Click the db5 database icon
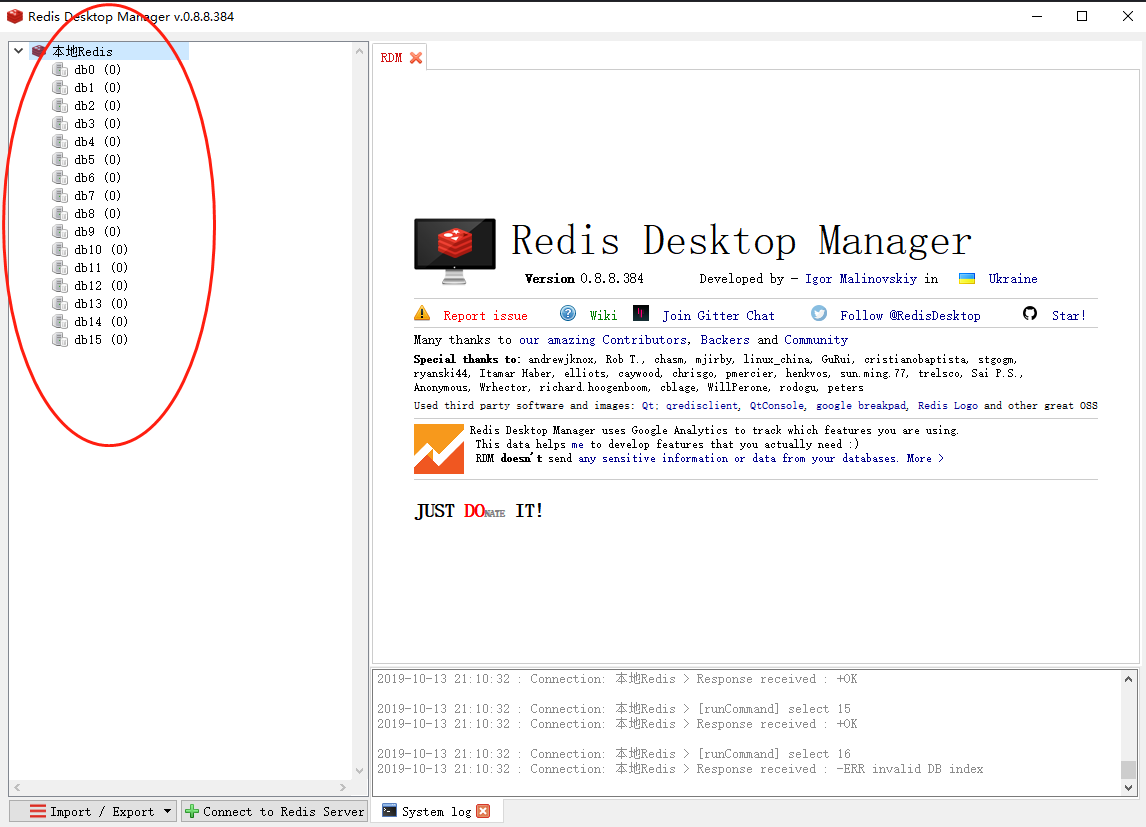 pyautogui.click(x=60, y=159)
